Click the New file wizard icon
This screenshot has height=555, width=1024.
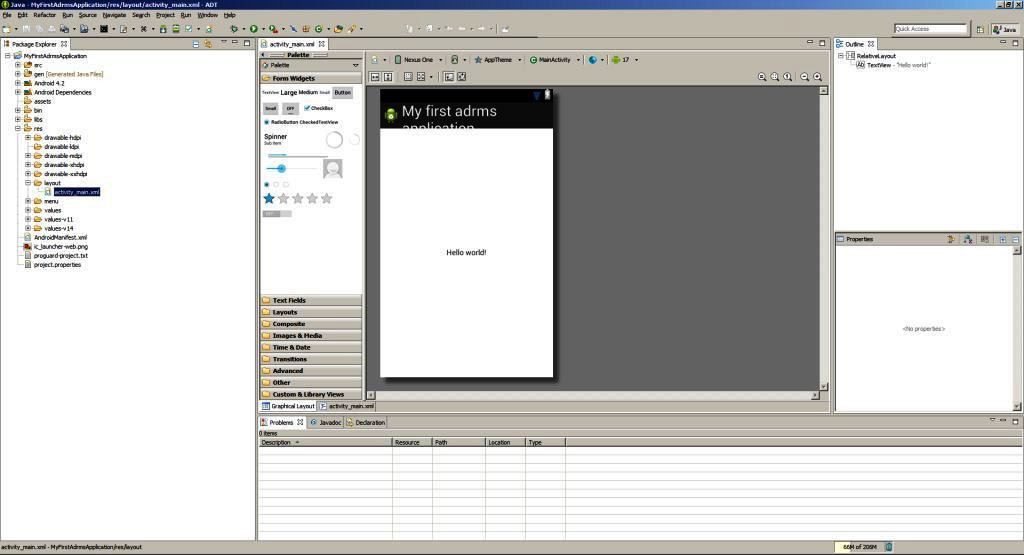pos(7,29)
